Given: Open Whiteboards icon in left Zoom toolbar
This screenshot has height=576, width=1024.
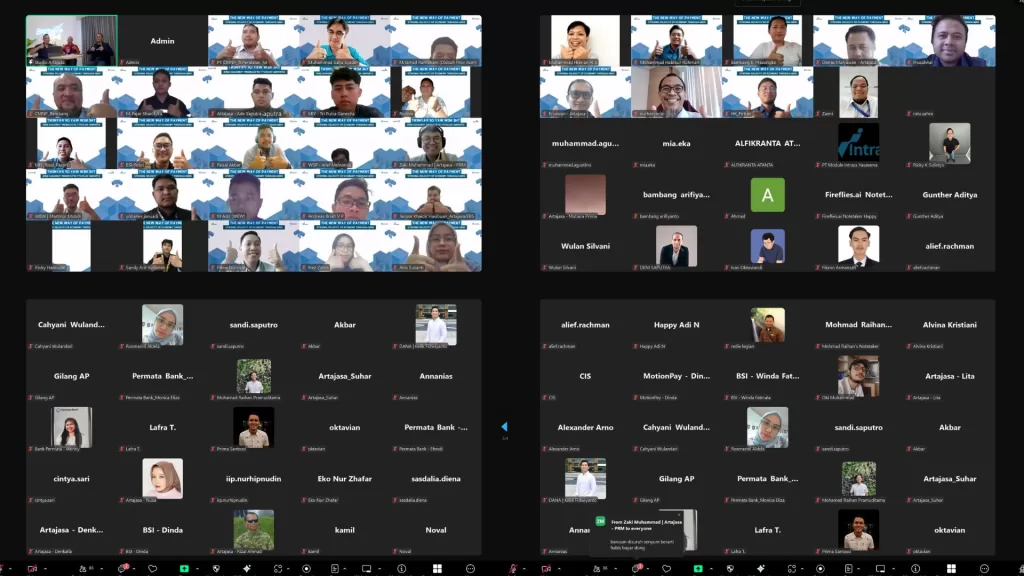Looking at the screenshot, I should coord(366,569).
